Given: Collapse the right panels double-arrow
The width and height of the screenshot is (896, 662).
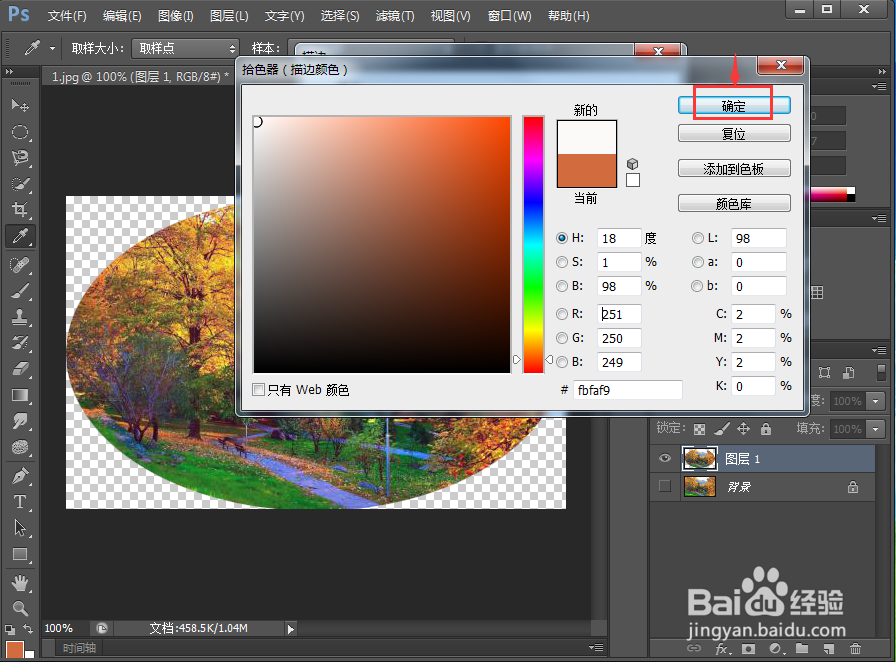Looking at the screenshot, I should pos(882,71).
